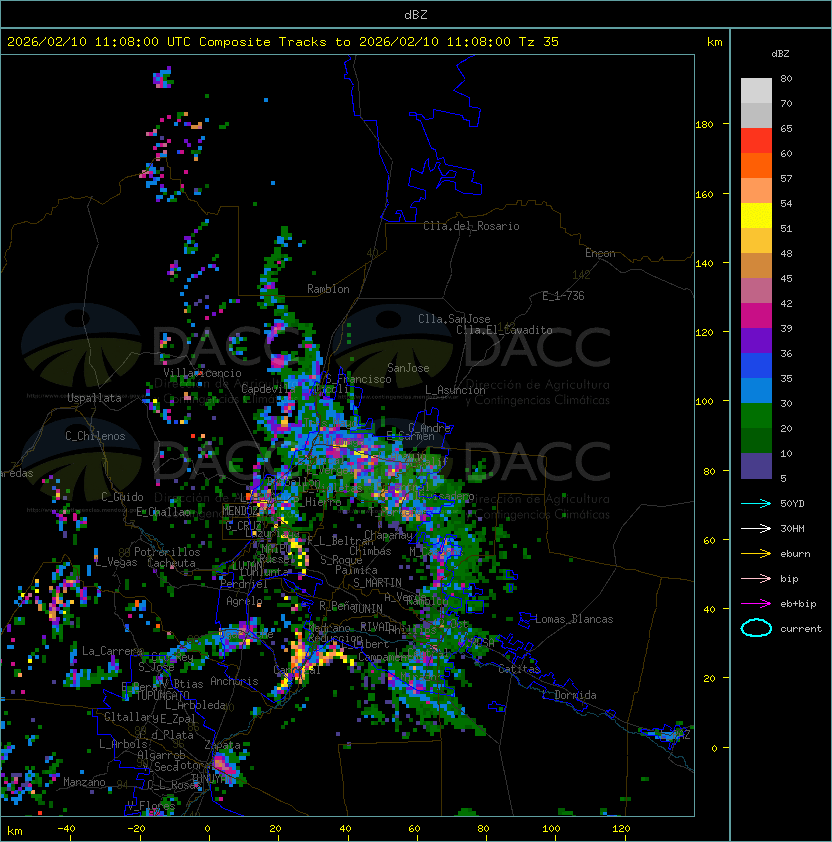Click the 100 km tick on vertical axis
The height and width of the screenshot is (842, 832).
pos(704,402)
